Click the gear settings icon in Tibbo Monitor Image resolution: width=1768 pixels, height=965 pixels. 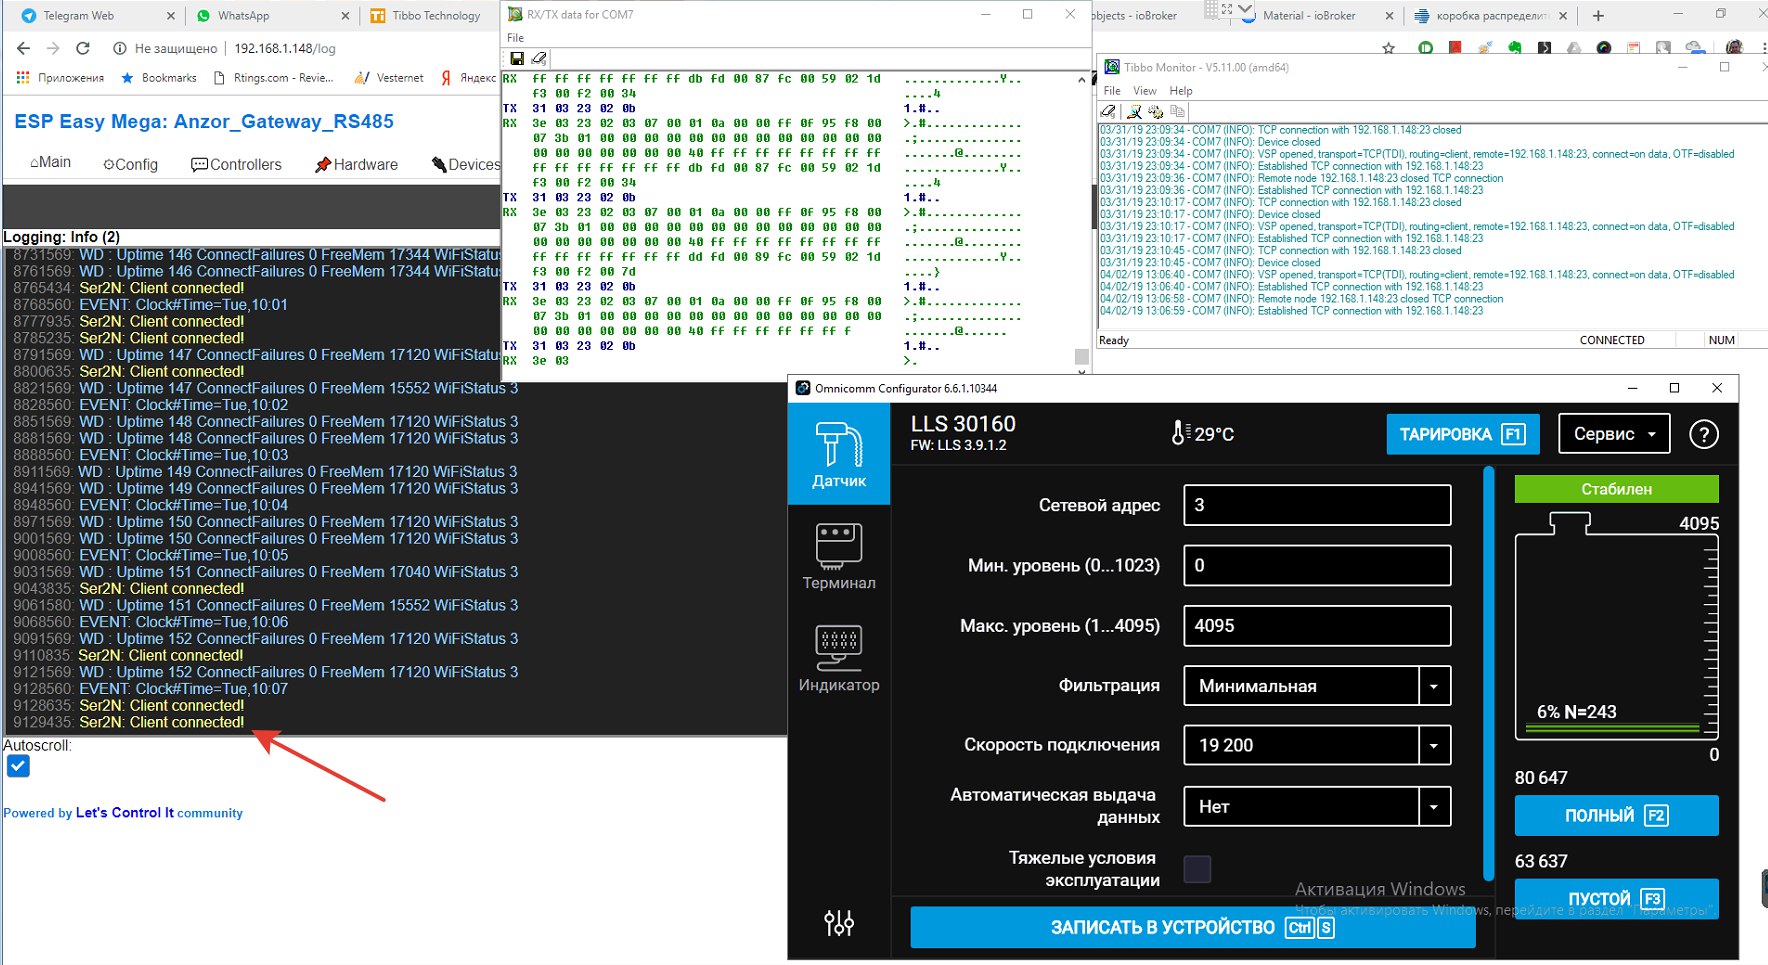1155,111
